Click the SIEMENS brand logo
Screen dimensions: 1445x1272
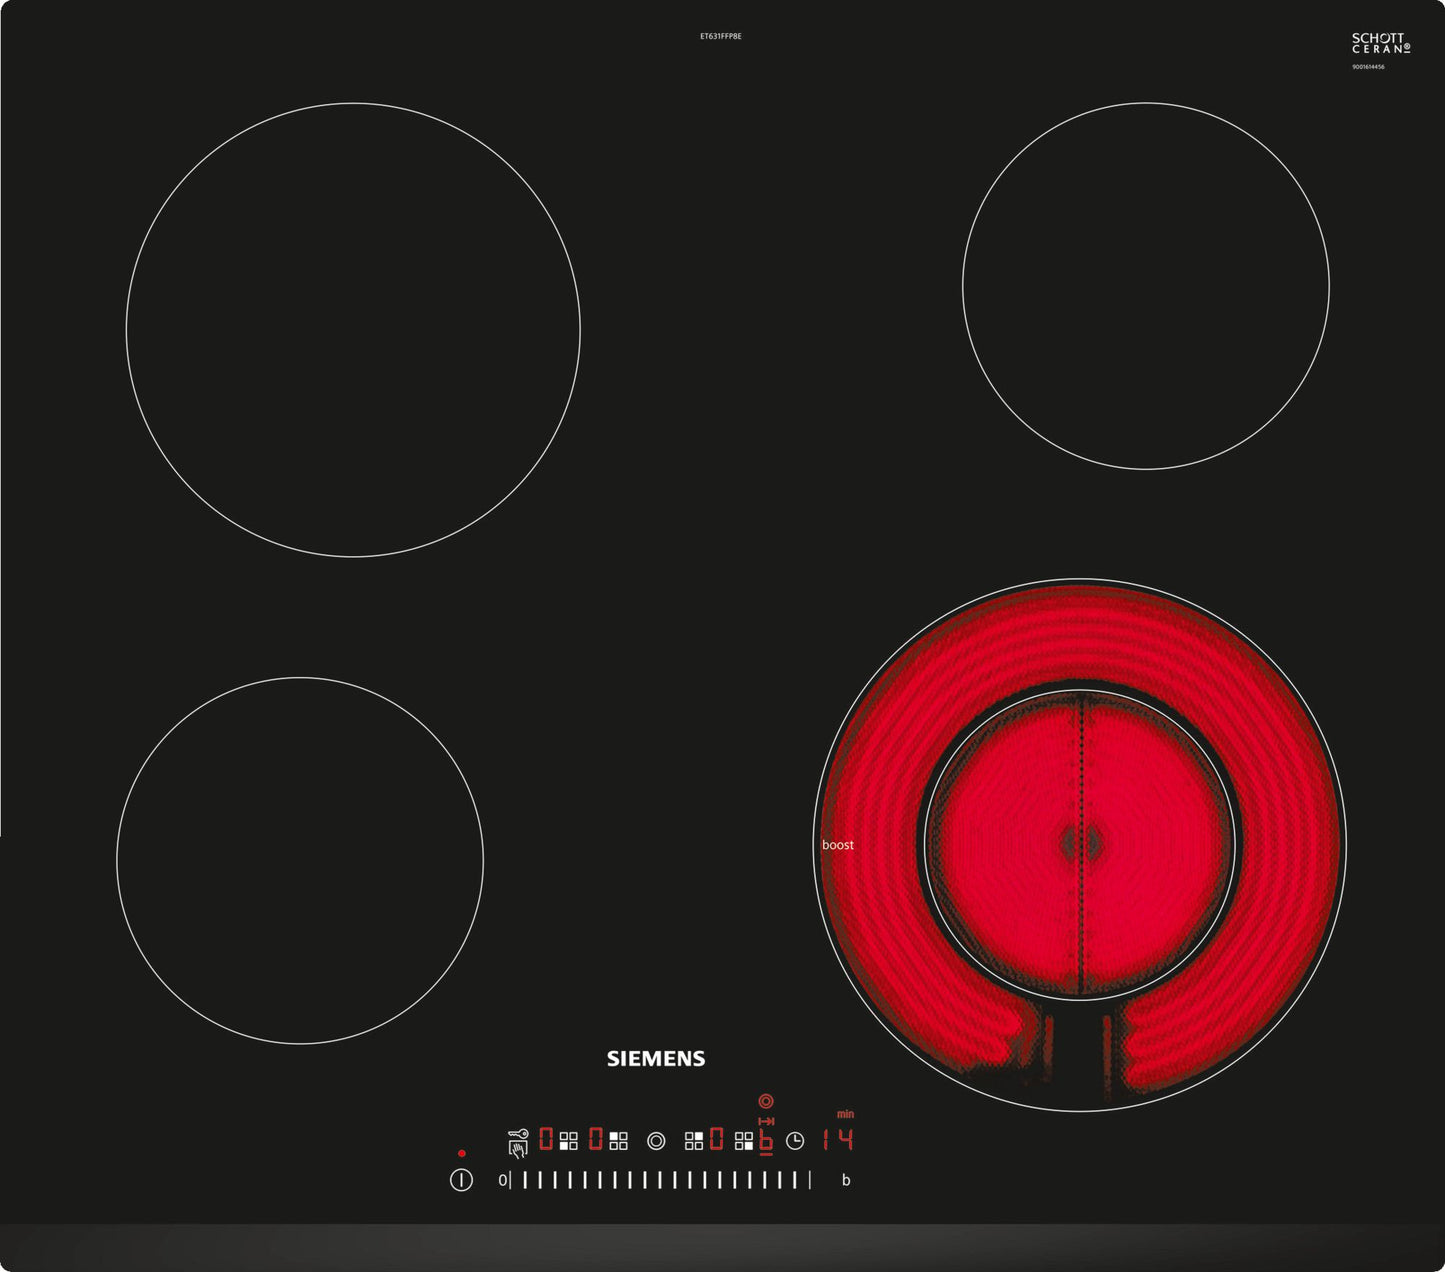coord(656,1058)
